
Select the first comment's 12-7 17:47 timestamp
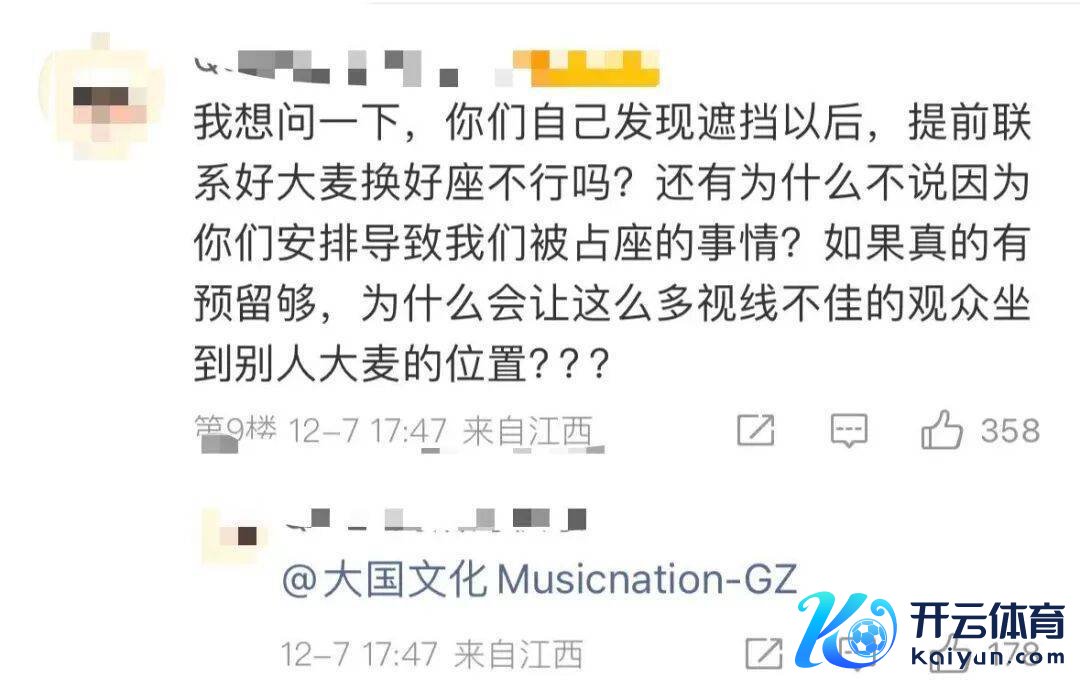click(368, 432)
